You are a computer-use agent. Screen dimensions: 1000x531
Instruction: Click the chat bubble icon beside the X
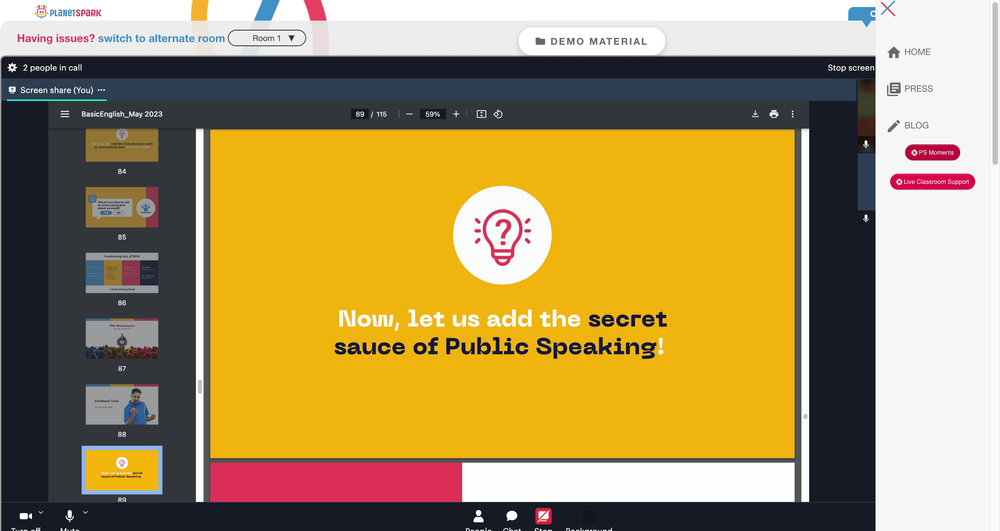coord(862,17)
